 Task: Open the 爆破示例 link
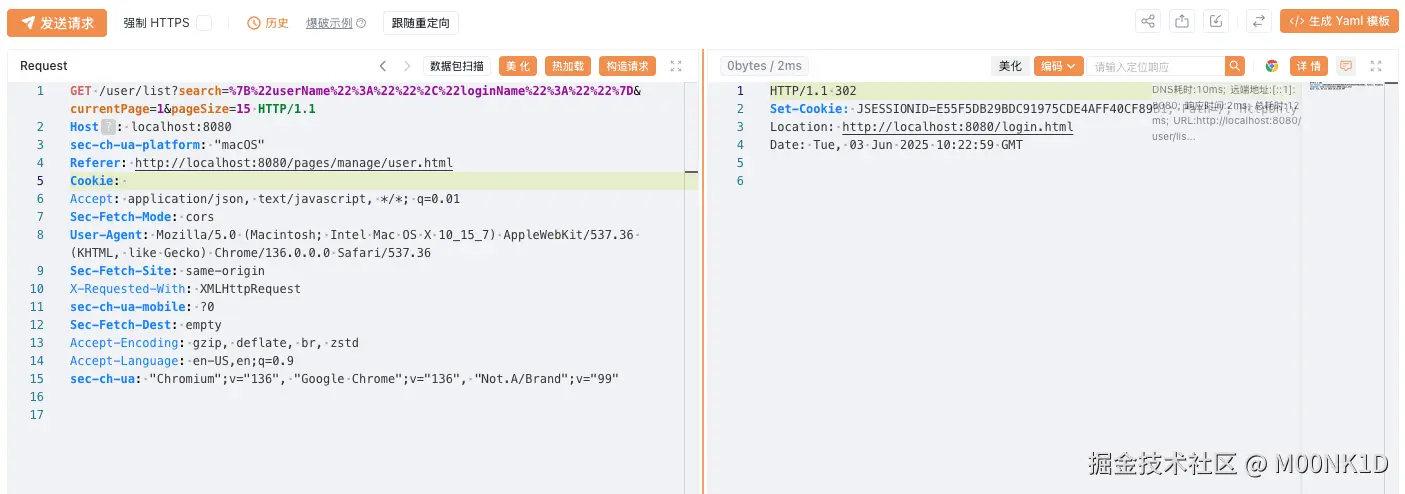tap(329, 23)
